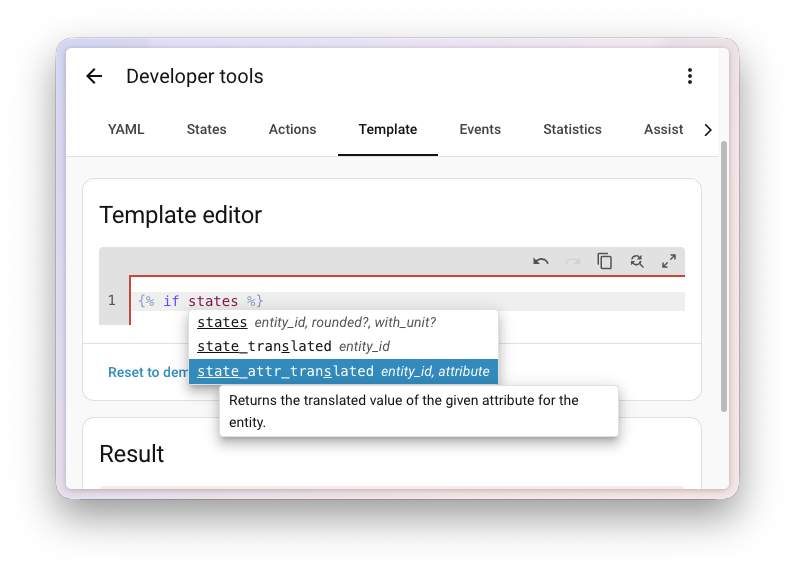Pick the state_attr_translated suggestion
The image size is (795, 573).
point(343,372)
